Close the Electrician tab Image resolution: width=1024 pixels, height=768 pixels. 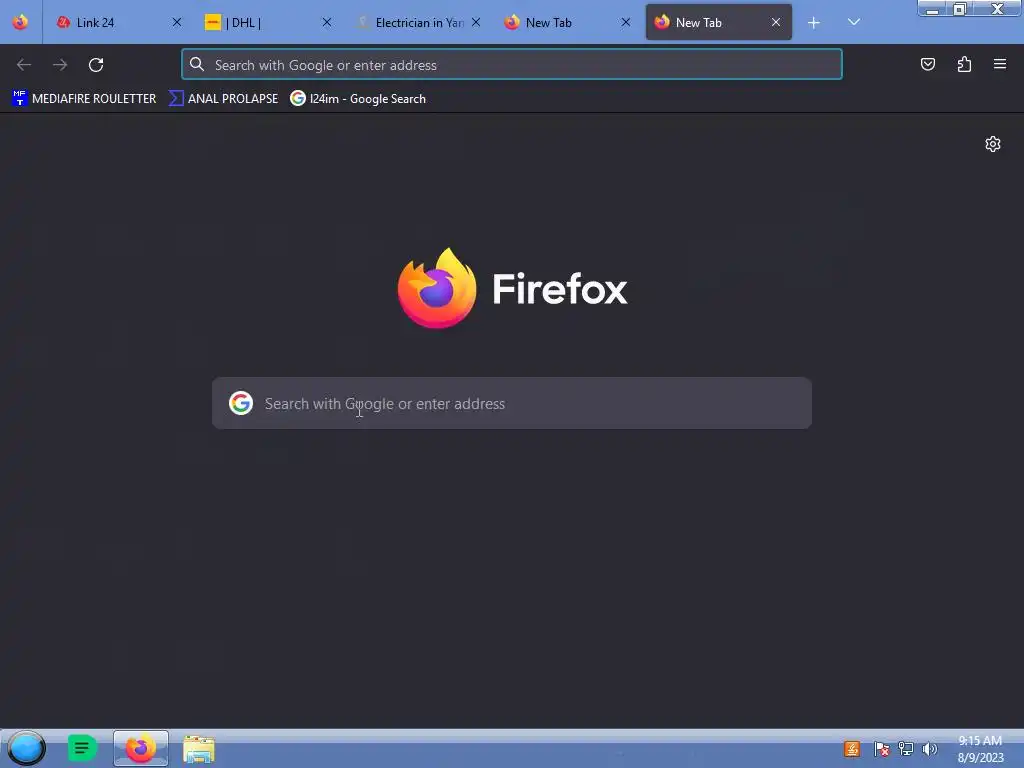(476, 22)
